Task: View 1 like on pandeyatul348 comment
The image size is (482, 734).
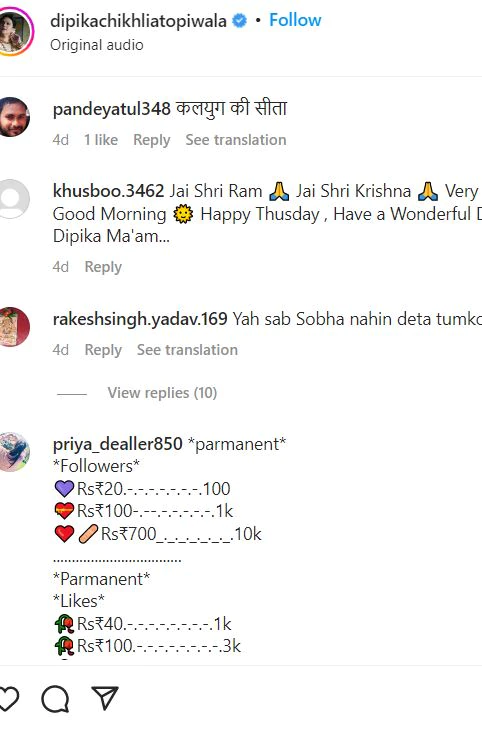Action: tap(101, 139)
